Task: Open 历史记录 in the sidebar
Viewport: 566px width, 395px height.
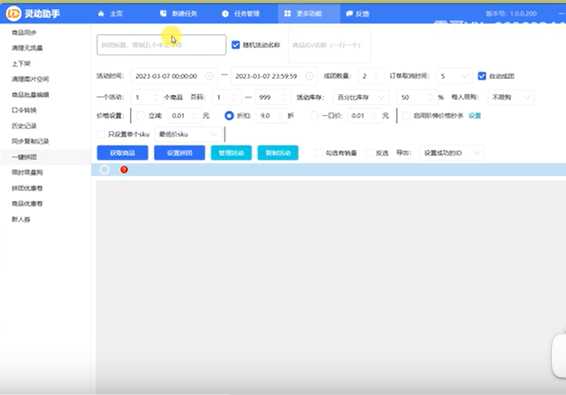Action: (24, 126)
